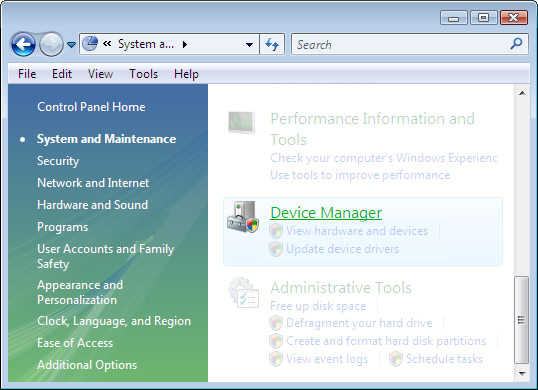Image resolution: width=538 pixels, height=390 pixels.
Task: Open the File menu
Action: coord(27,74)
